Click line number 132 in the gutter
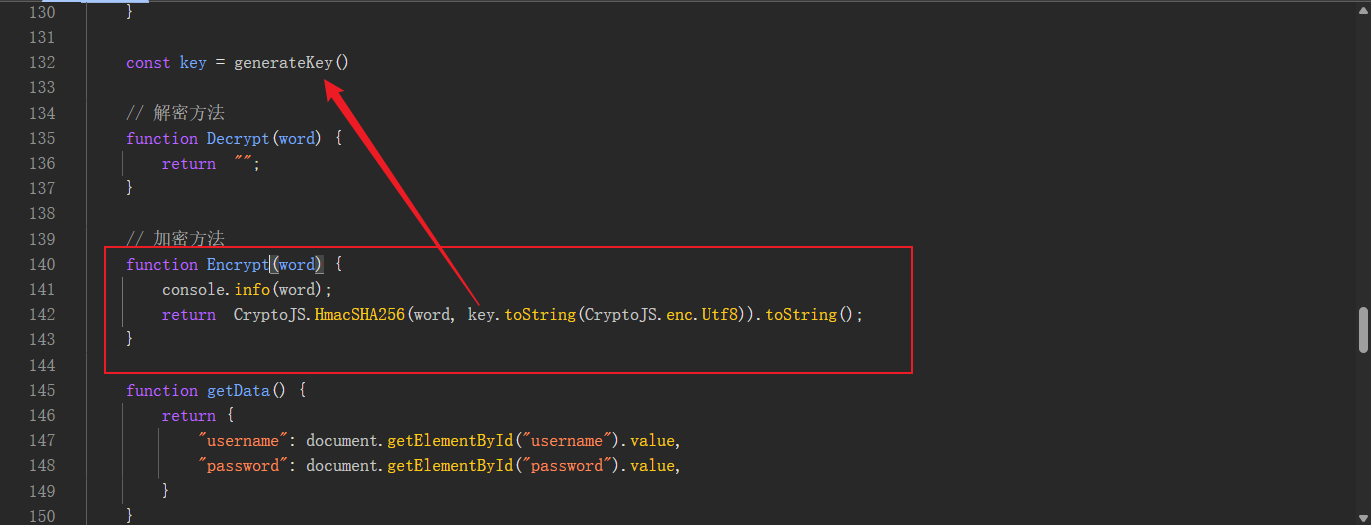 [x=41, y=63]
